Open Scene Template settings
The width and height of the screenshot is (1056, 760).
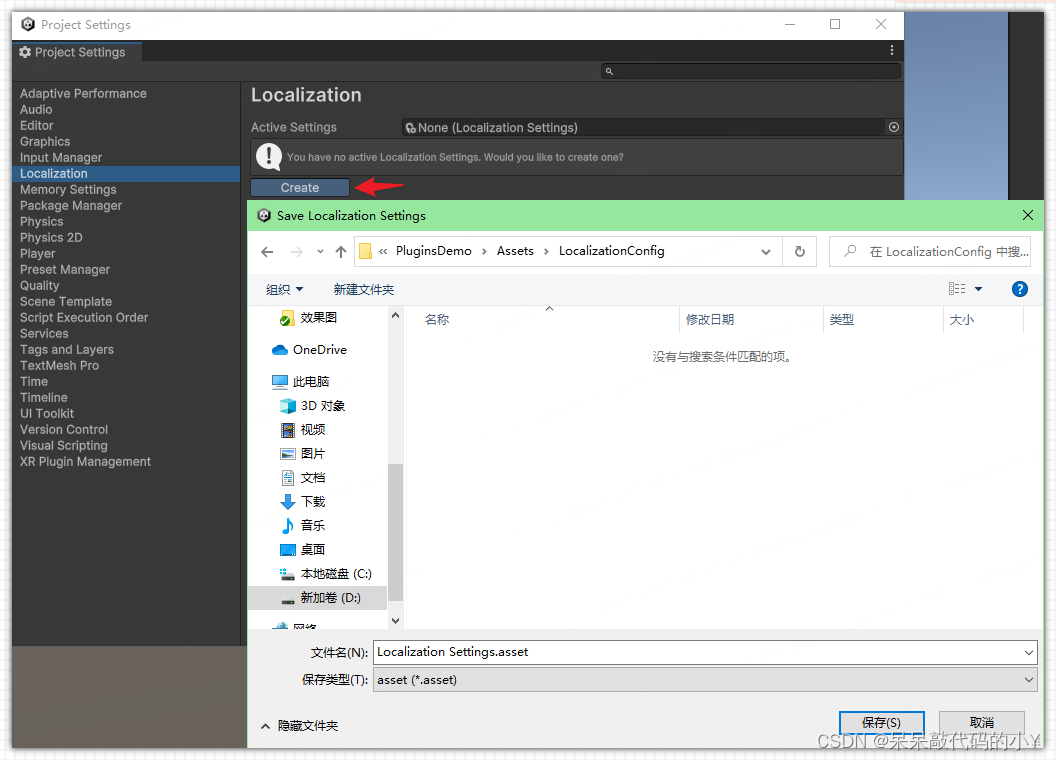click(65, 302)
